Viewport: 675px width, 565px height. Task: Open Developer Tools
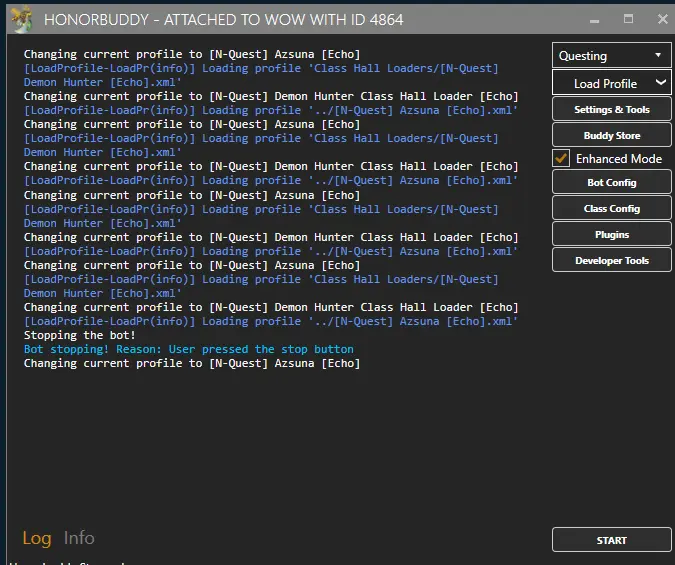(611, 261)
